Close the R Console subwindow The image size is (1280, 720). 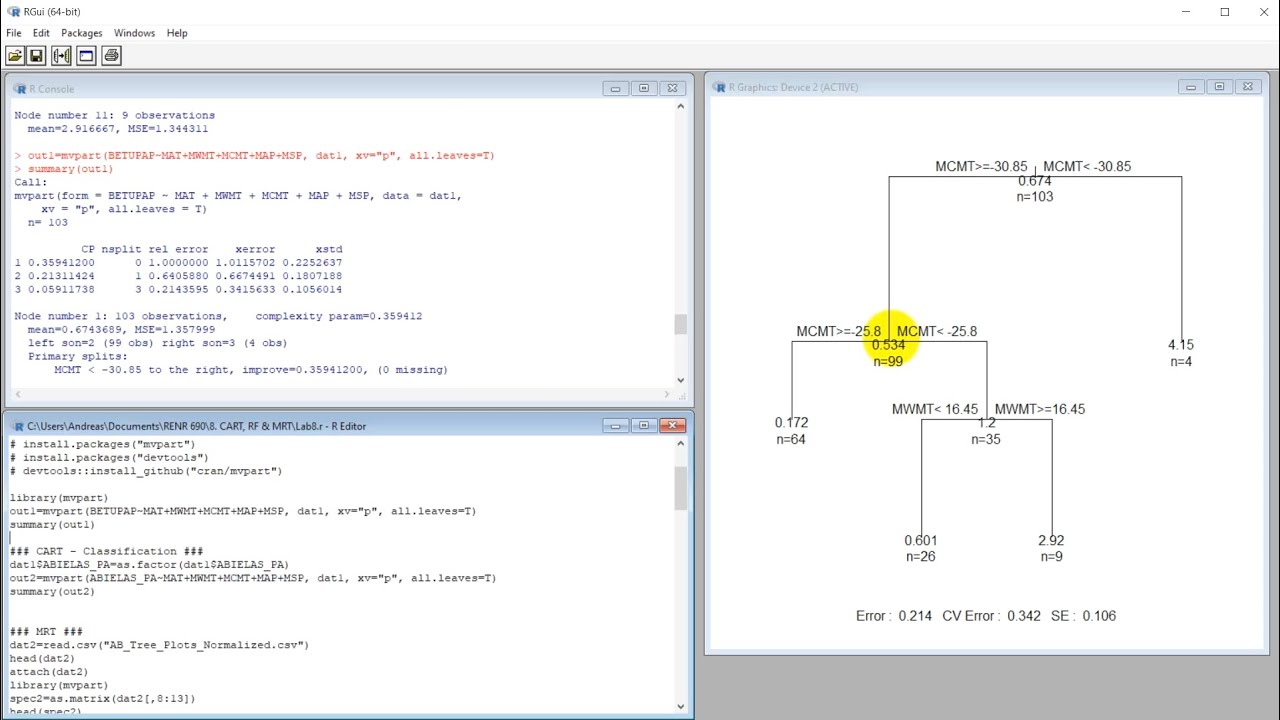673,88
